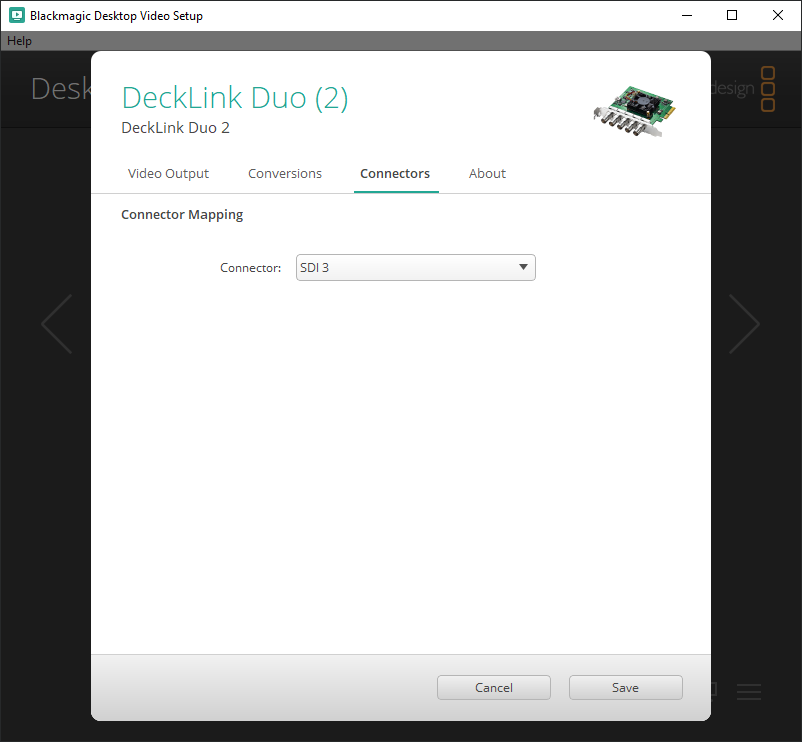Click the DeckLink Duo 2 subtitle
This screenshot has height=742, width=802.
click(x=175, y=128)
